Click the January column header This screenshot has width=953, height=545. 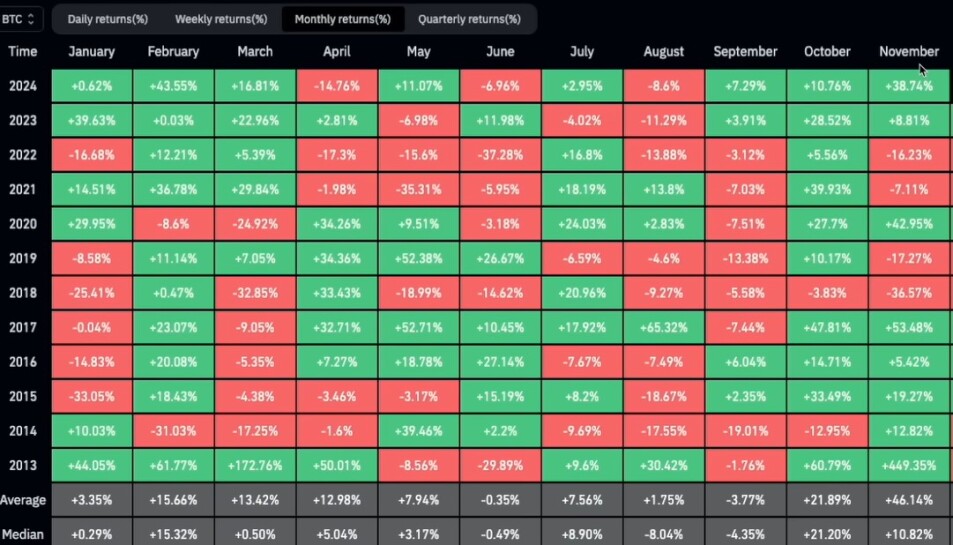point(91,52)
